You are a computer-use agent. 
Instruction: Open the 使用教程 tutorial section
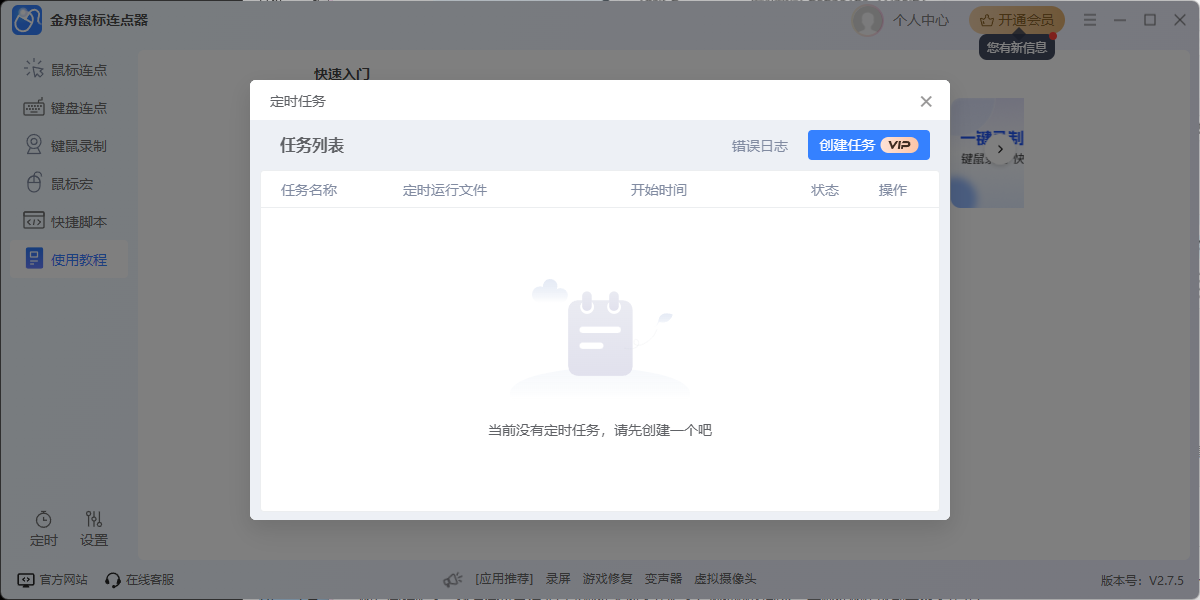pos(70,258)
